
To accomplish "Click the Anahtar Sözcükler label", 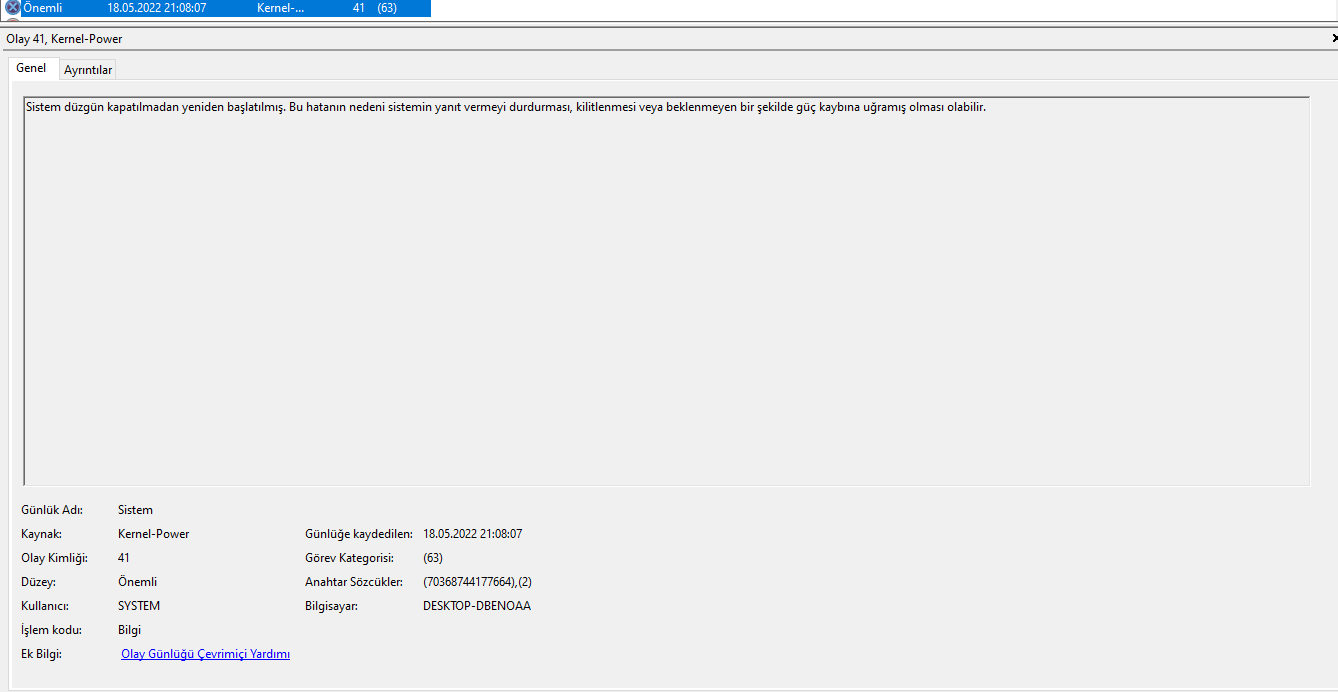I will [x=354, y=582].
